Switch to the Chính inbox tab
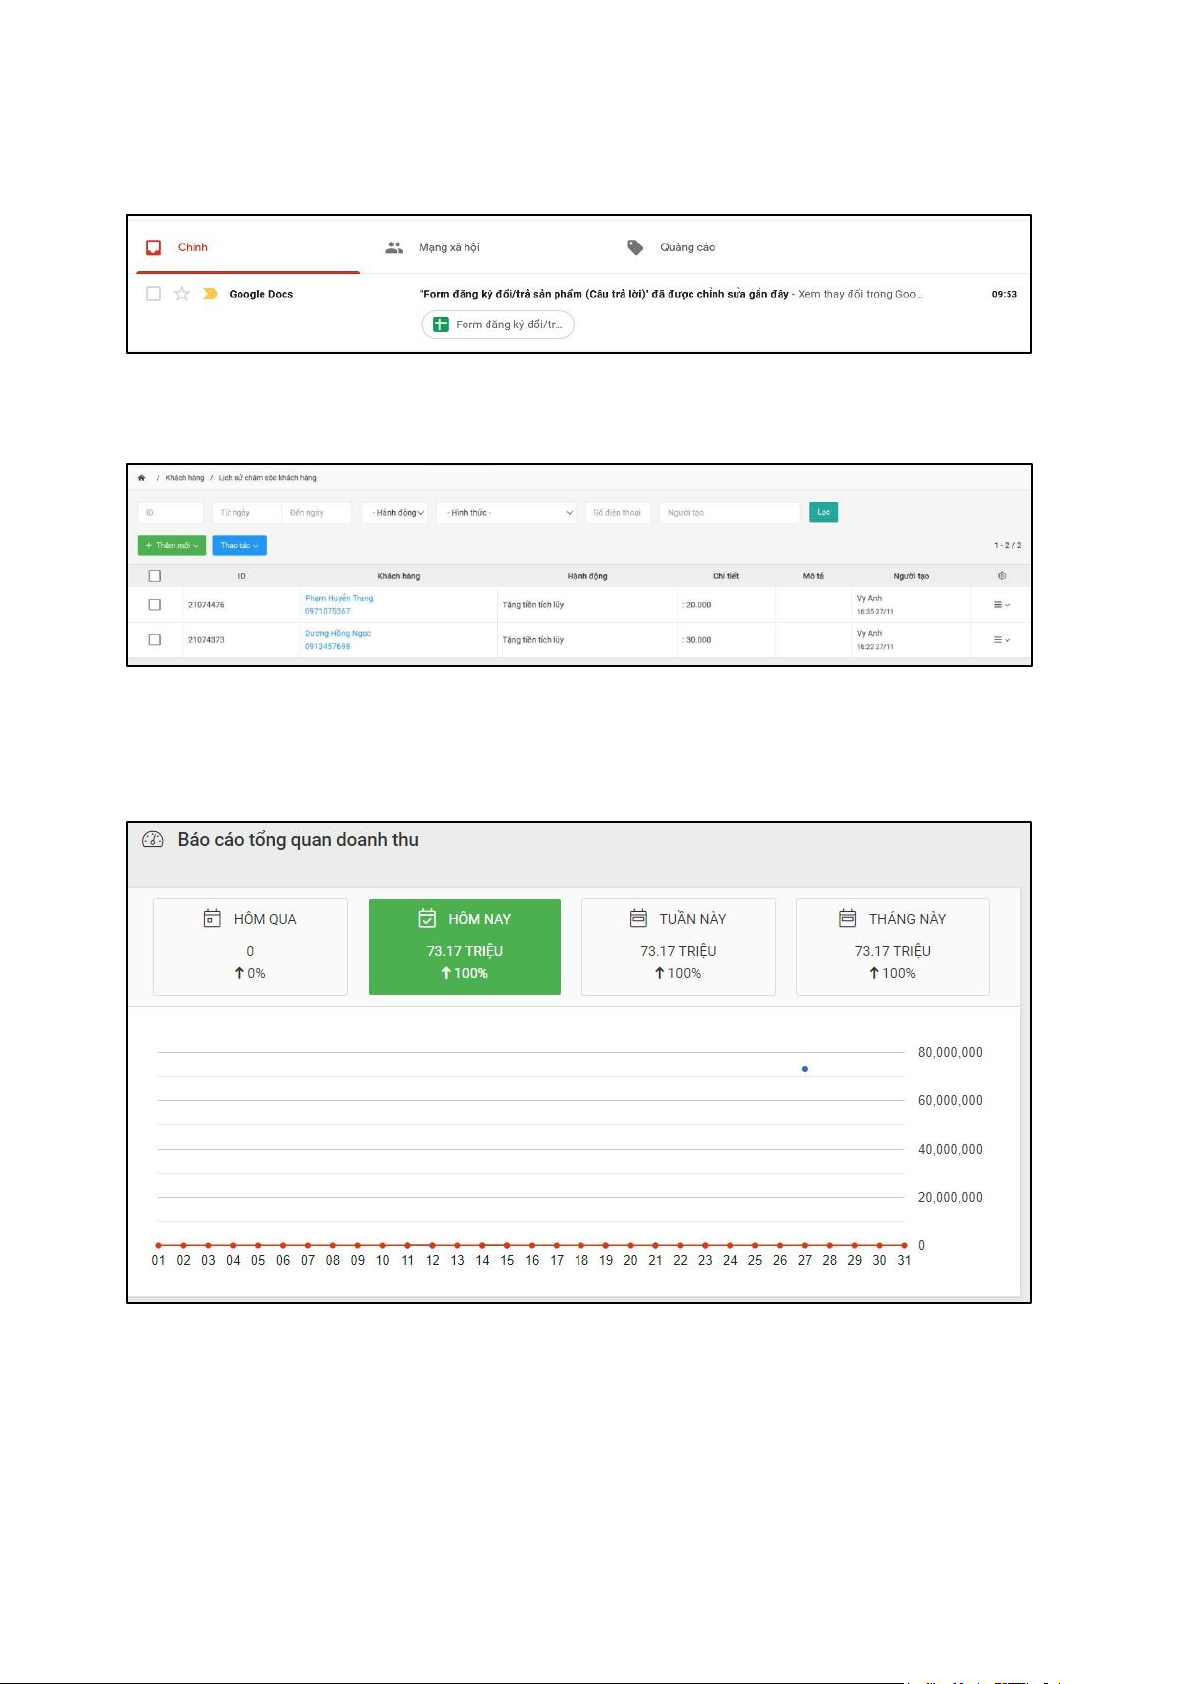This screenshot has width=1192, height=1684. (x=247, y=248)
